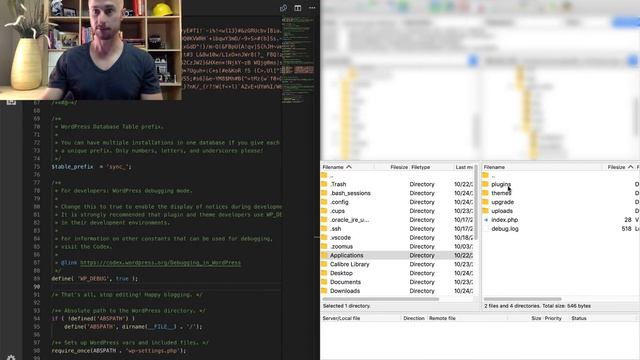
Task: Click the Status queue column header
Action: pos(579,318)
